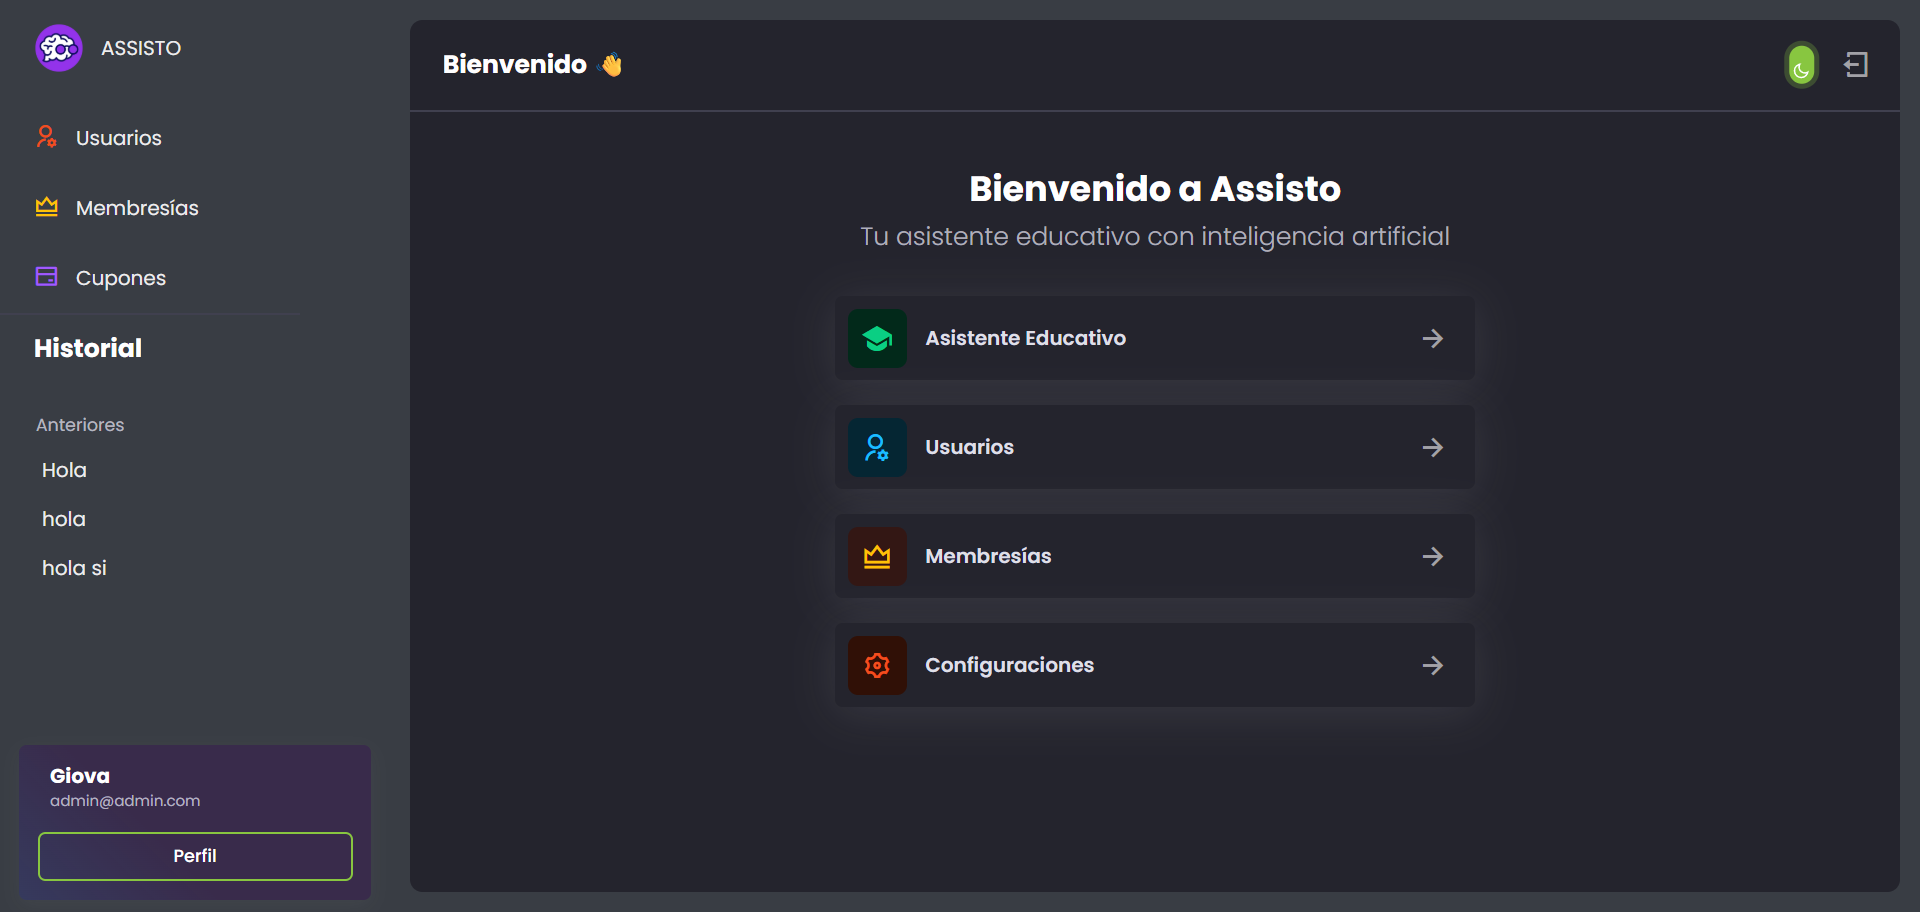Click the Usuarios sidebar person icon
This screenshot has height=912, width=1920.
point(46,137)
